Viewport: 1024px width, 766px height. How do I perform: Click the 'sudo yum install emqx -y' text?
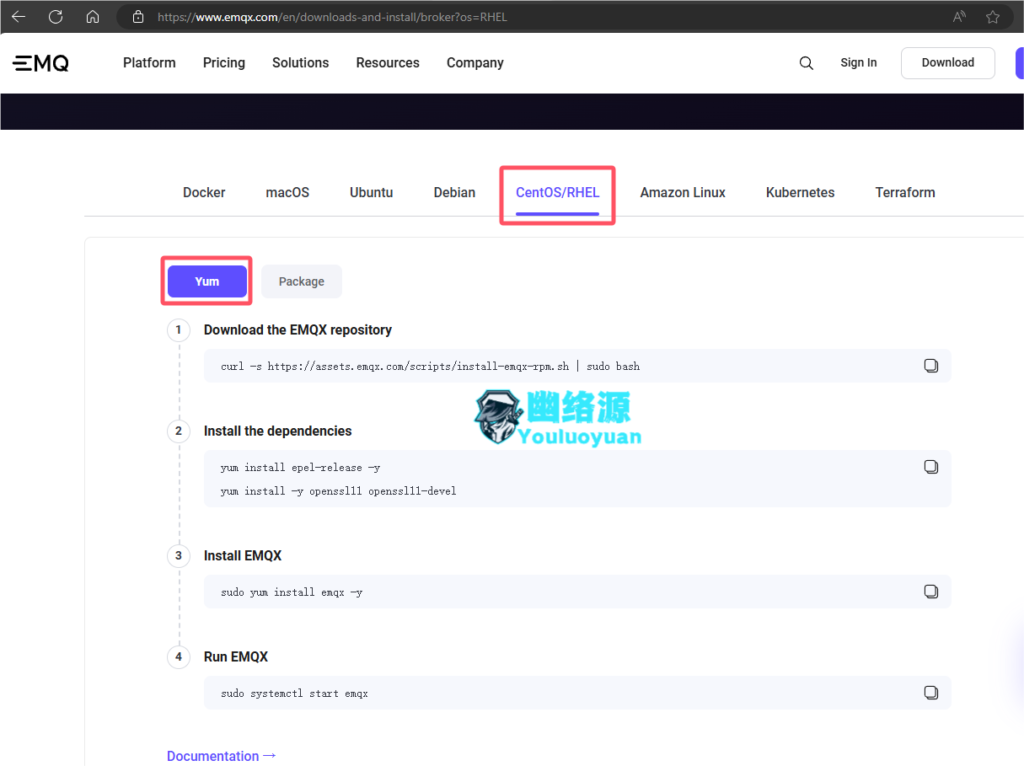(x=291, y=592)
